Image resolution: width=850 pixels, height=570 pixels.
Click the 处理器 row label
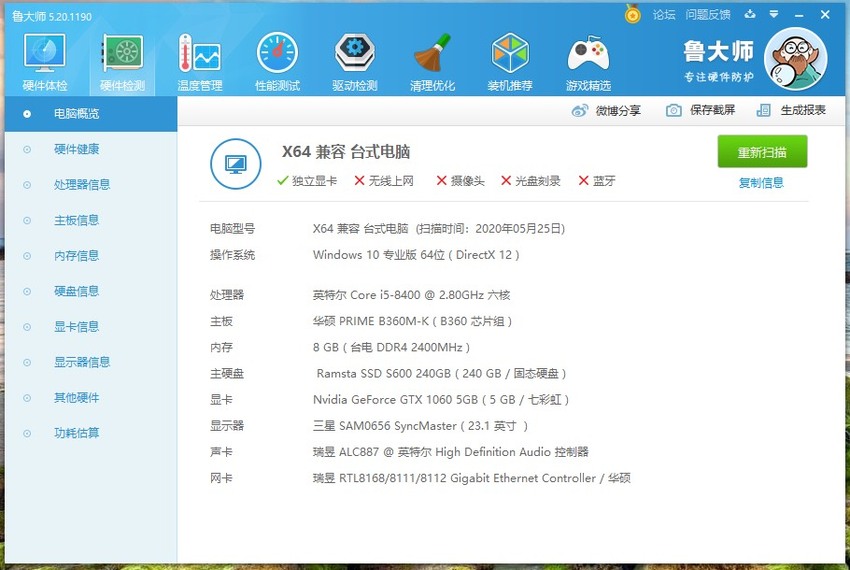pyautogui.click(x=227, y=295)
